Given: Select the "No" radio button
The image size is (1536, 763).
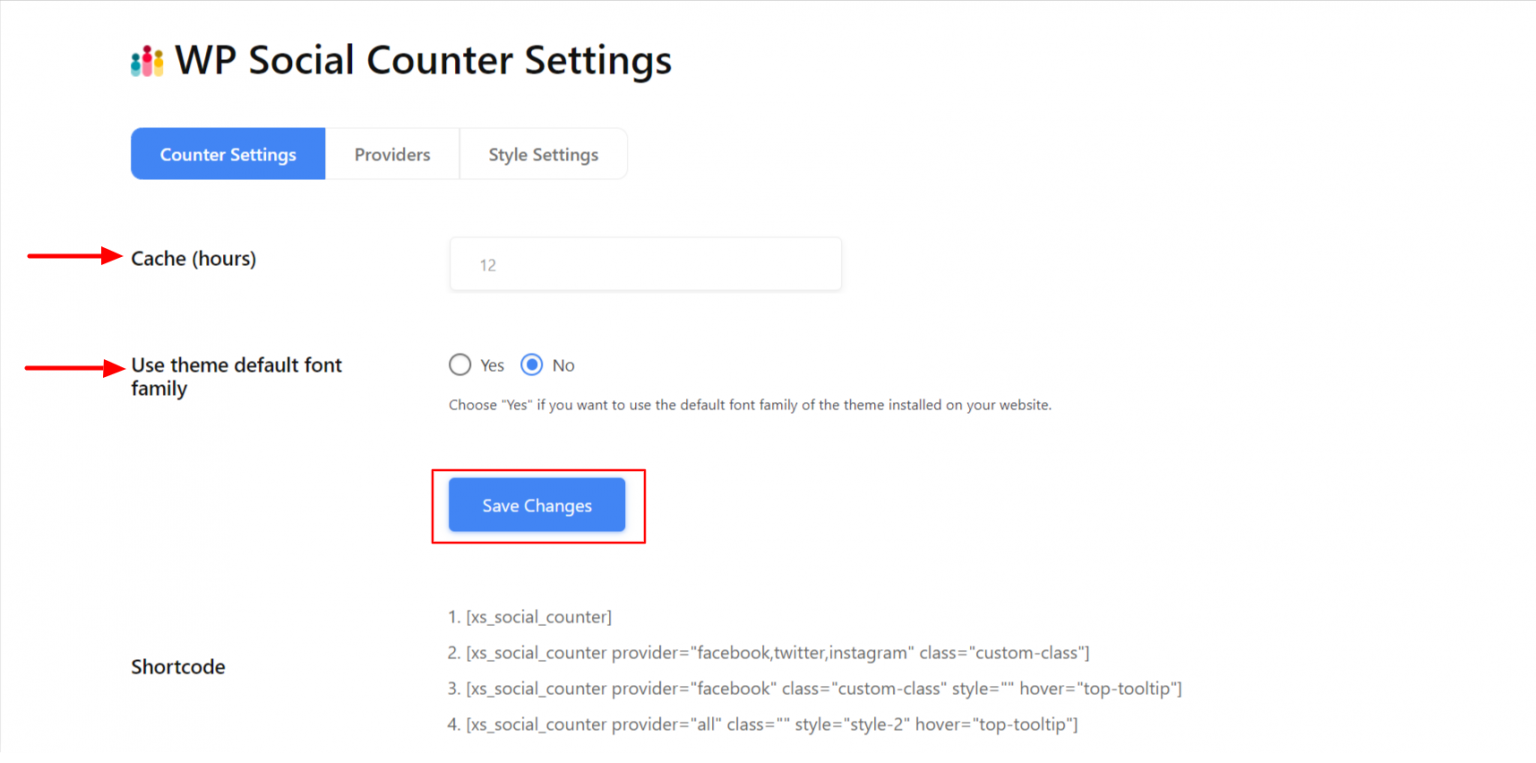Looking at the screenshot, I should (533, 365).
